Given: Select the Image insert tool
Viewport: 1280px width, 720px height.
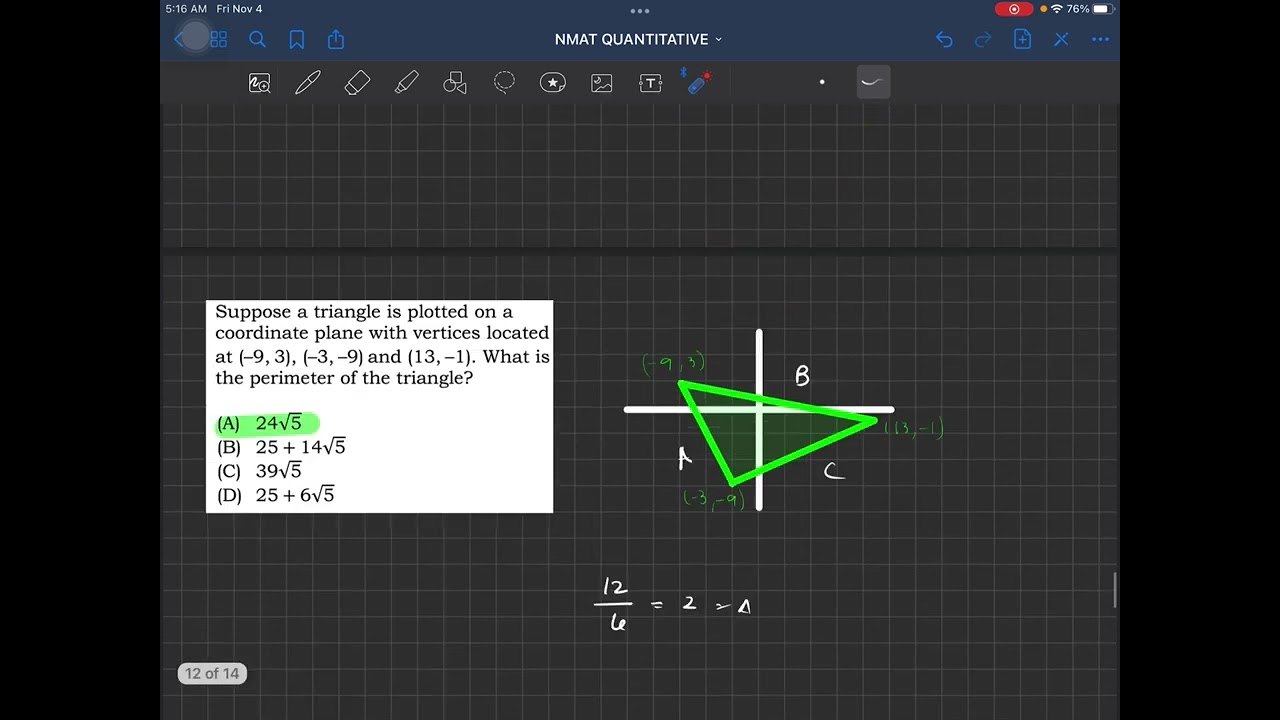Looking at the screenshot, I should (602, 83).
